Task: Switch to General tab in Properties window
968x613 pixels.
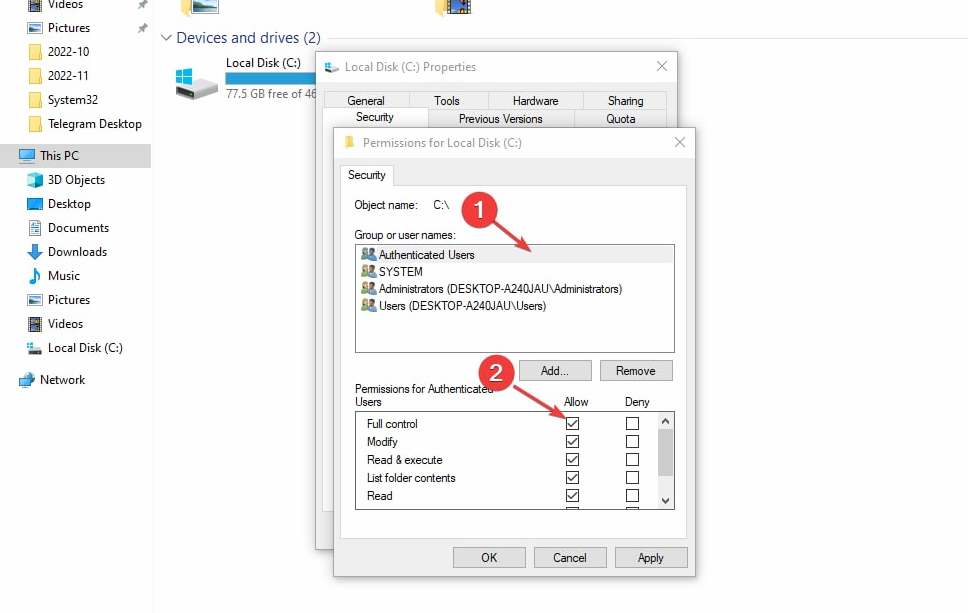Action: (366, 101)
